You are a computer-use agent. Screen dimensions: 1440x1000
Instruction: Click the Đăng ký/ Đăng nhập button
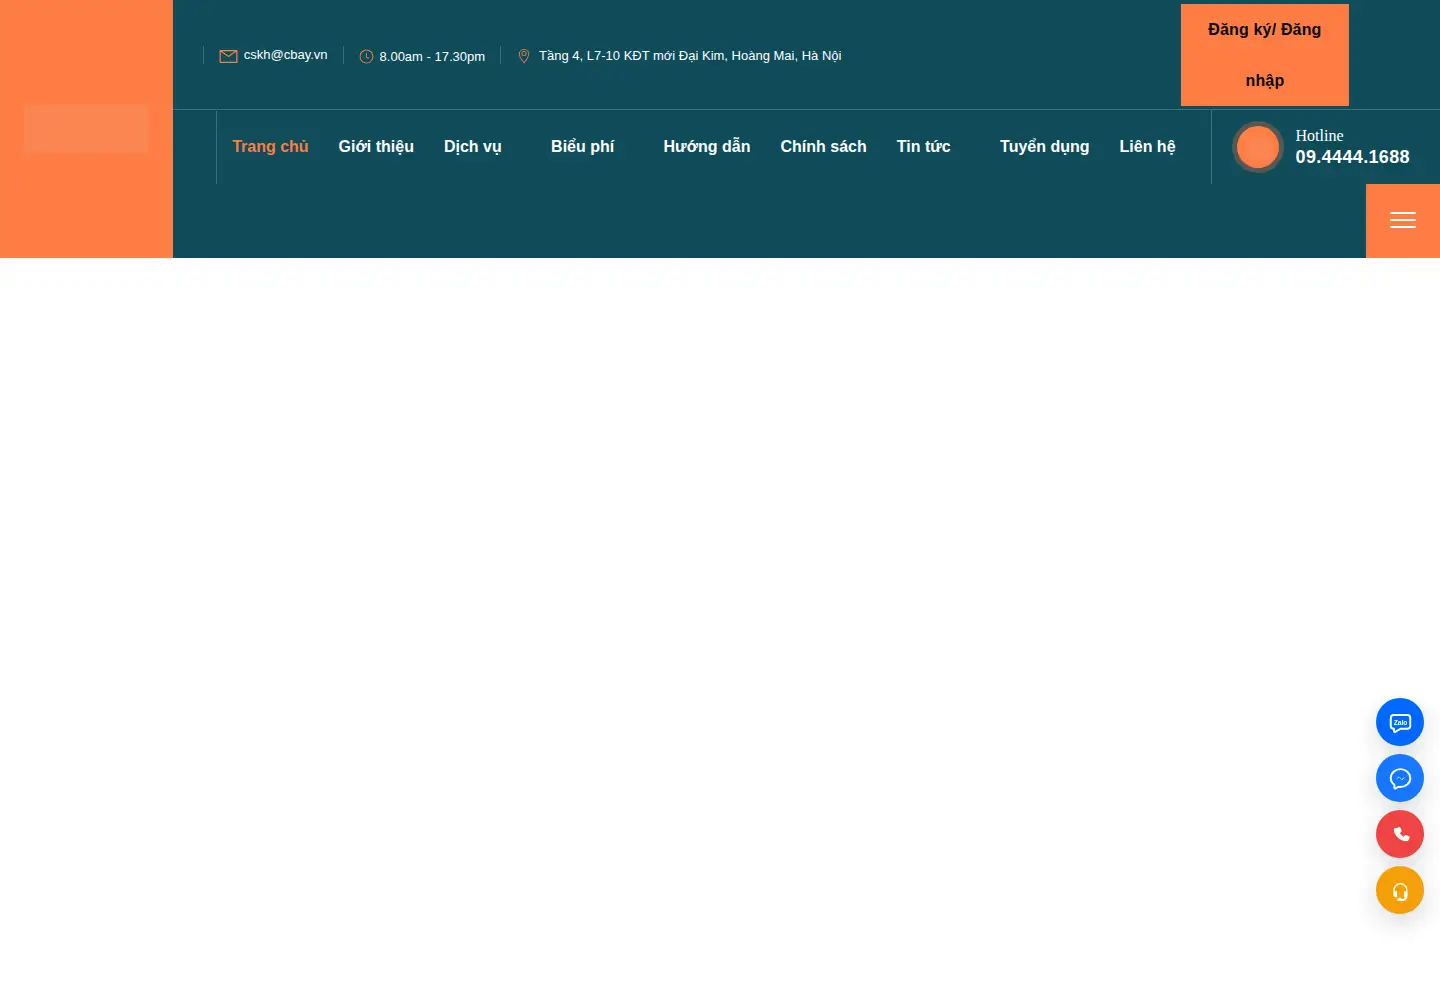point(1265,55)
